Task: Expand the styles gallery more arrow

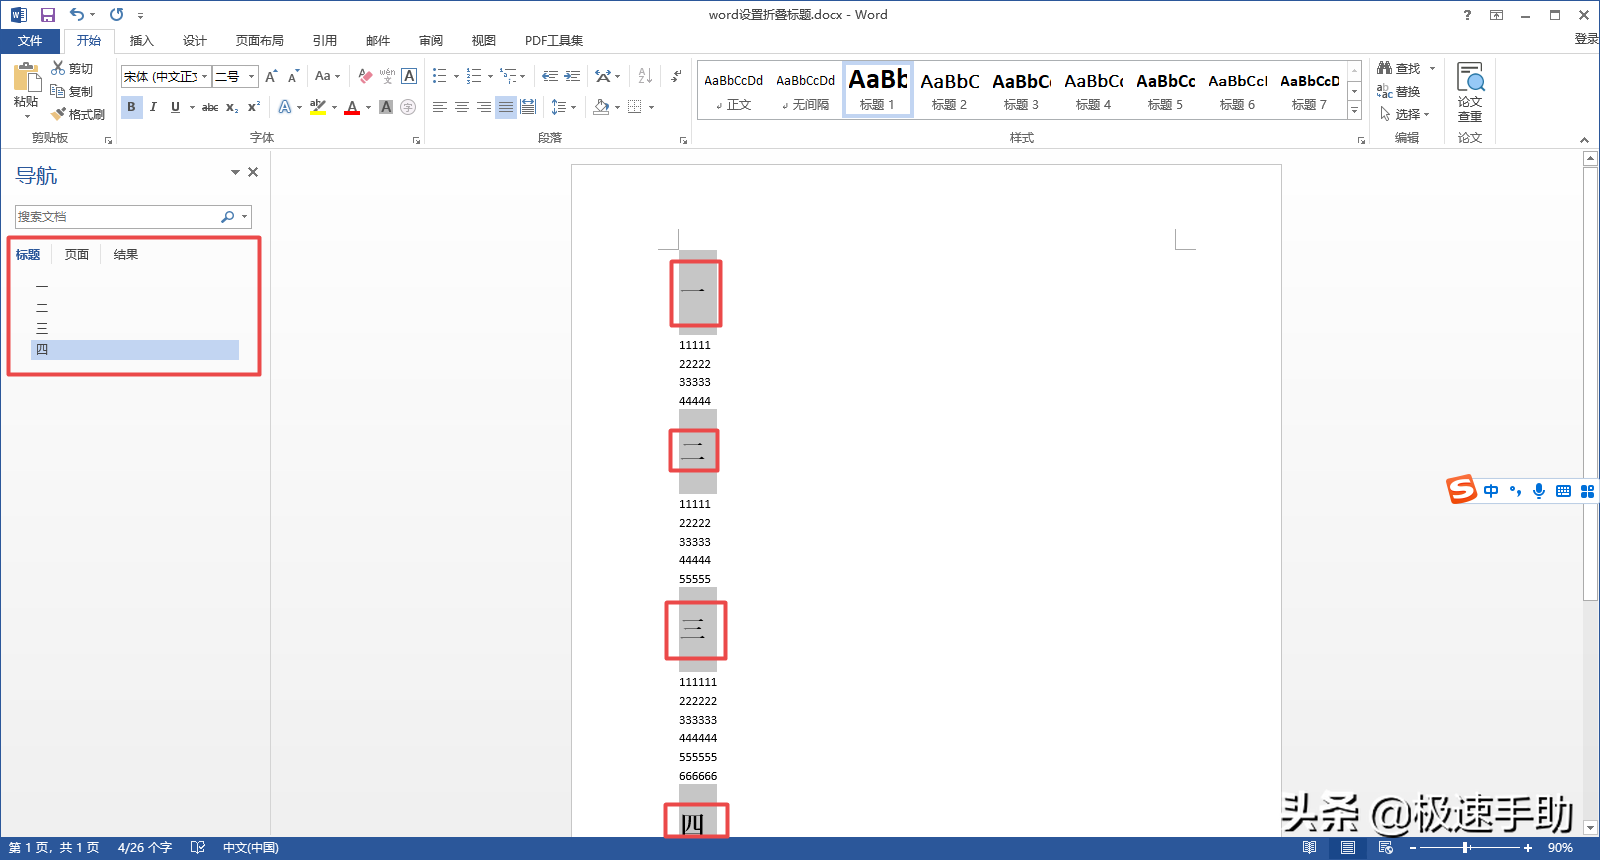Action: tap(1355, 110)
